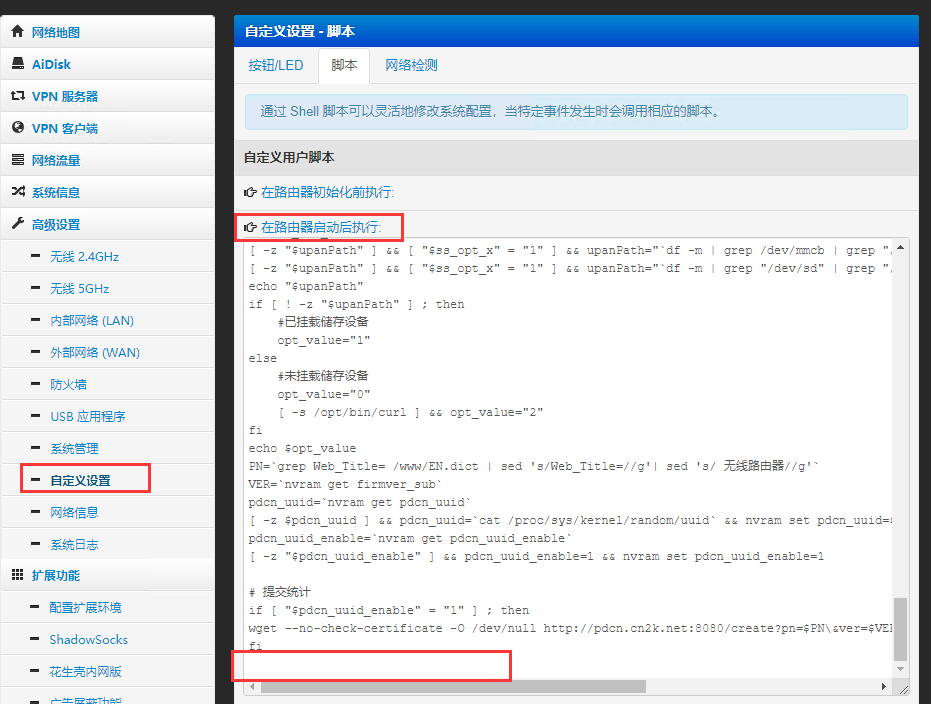Select the 脚本 tab
The image size is (931, 704).
pos(343,63)
